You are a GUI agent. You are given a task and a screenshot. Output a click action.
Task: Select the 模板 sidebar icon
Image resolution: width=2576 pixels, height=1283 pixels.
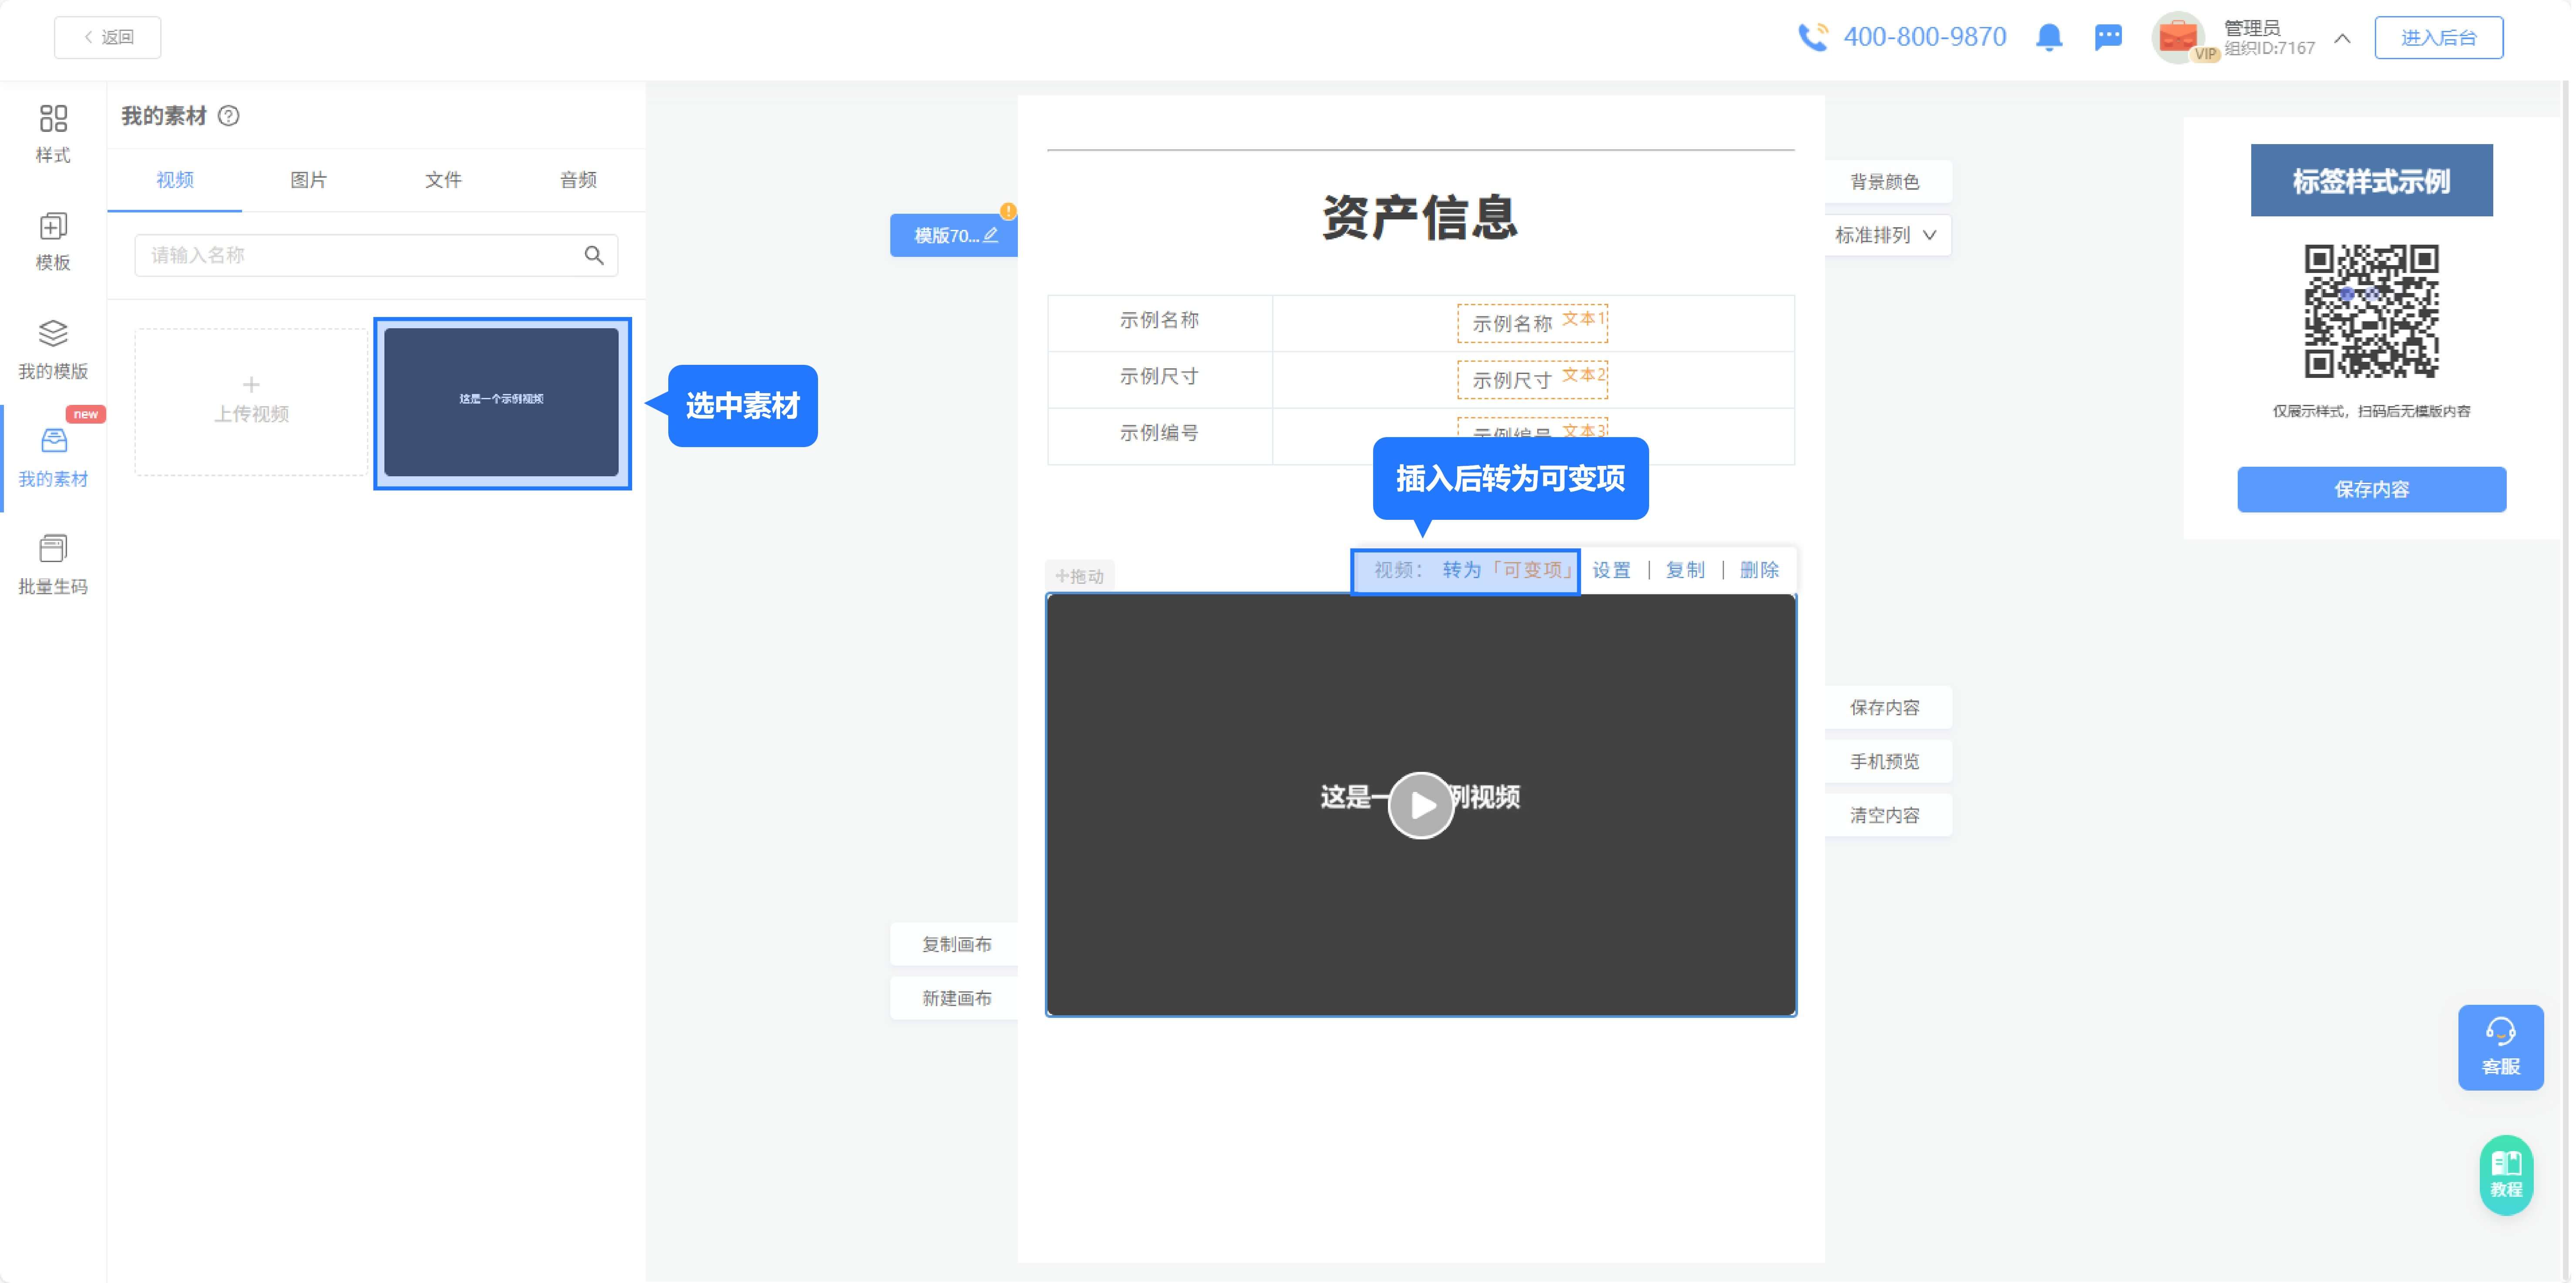pos(51,241)
